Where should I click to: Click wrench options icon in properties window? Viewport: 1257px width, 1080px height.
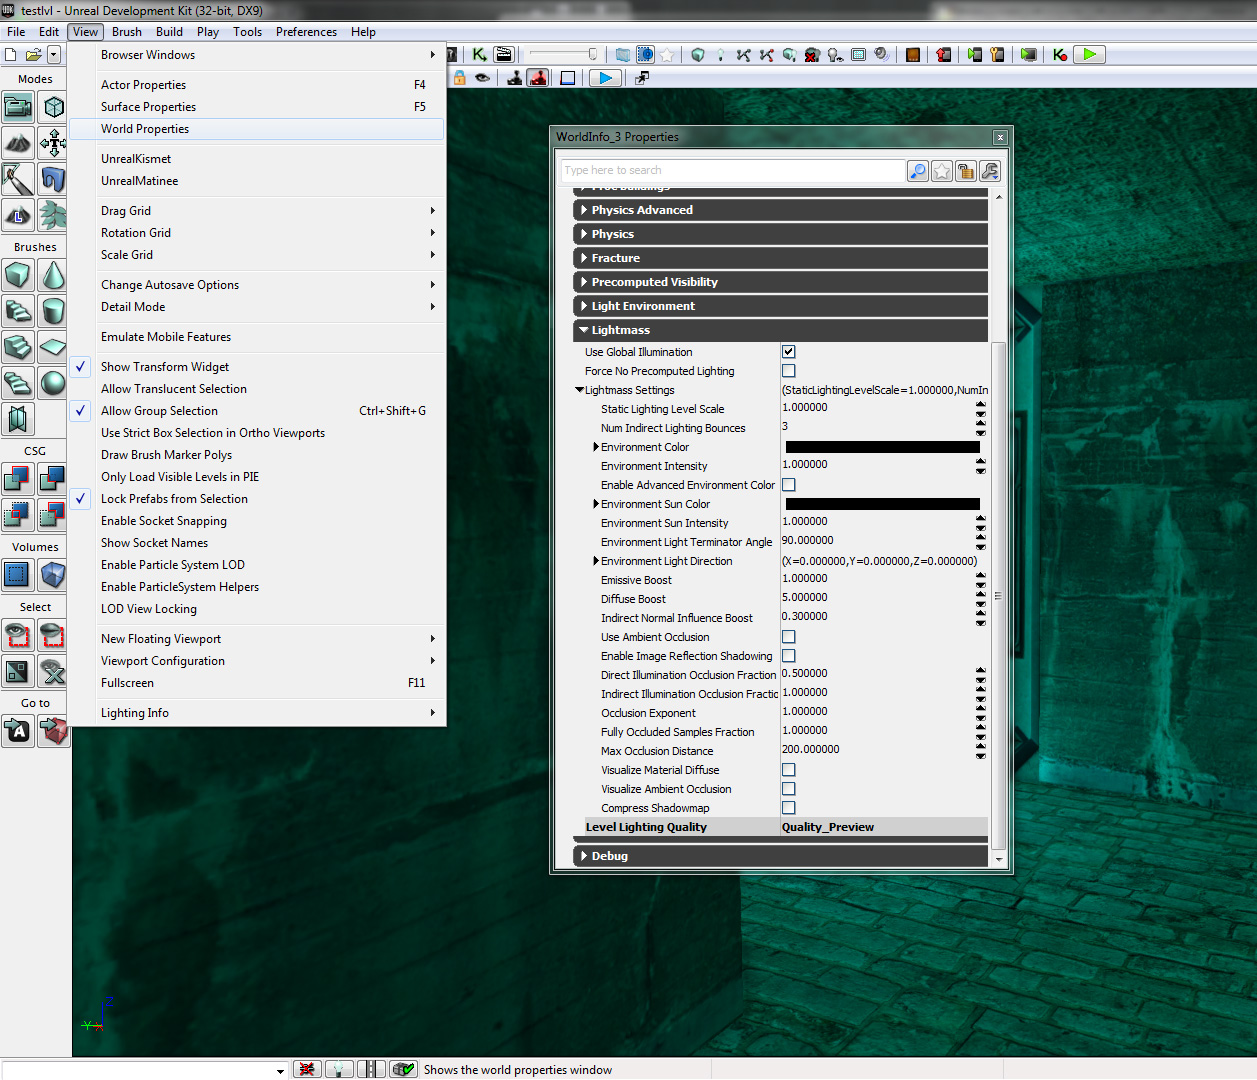[990, 171]
